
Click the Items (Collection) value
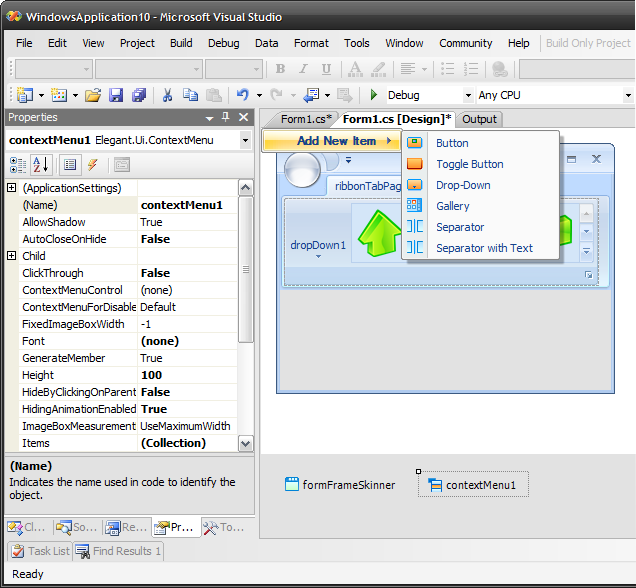(187, 443)
